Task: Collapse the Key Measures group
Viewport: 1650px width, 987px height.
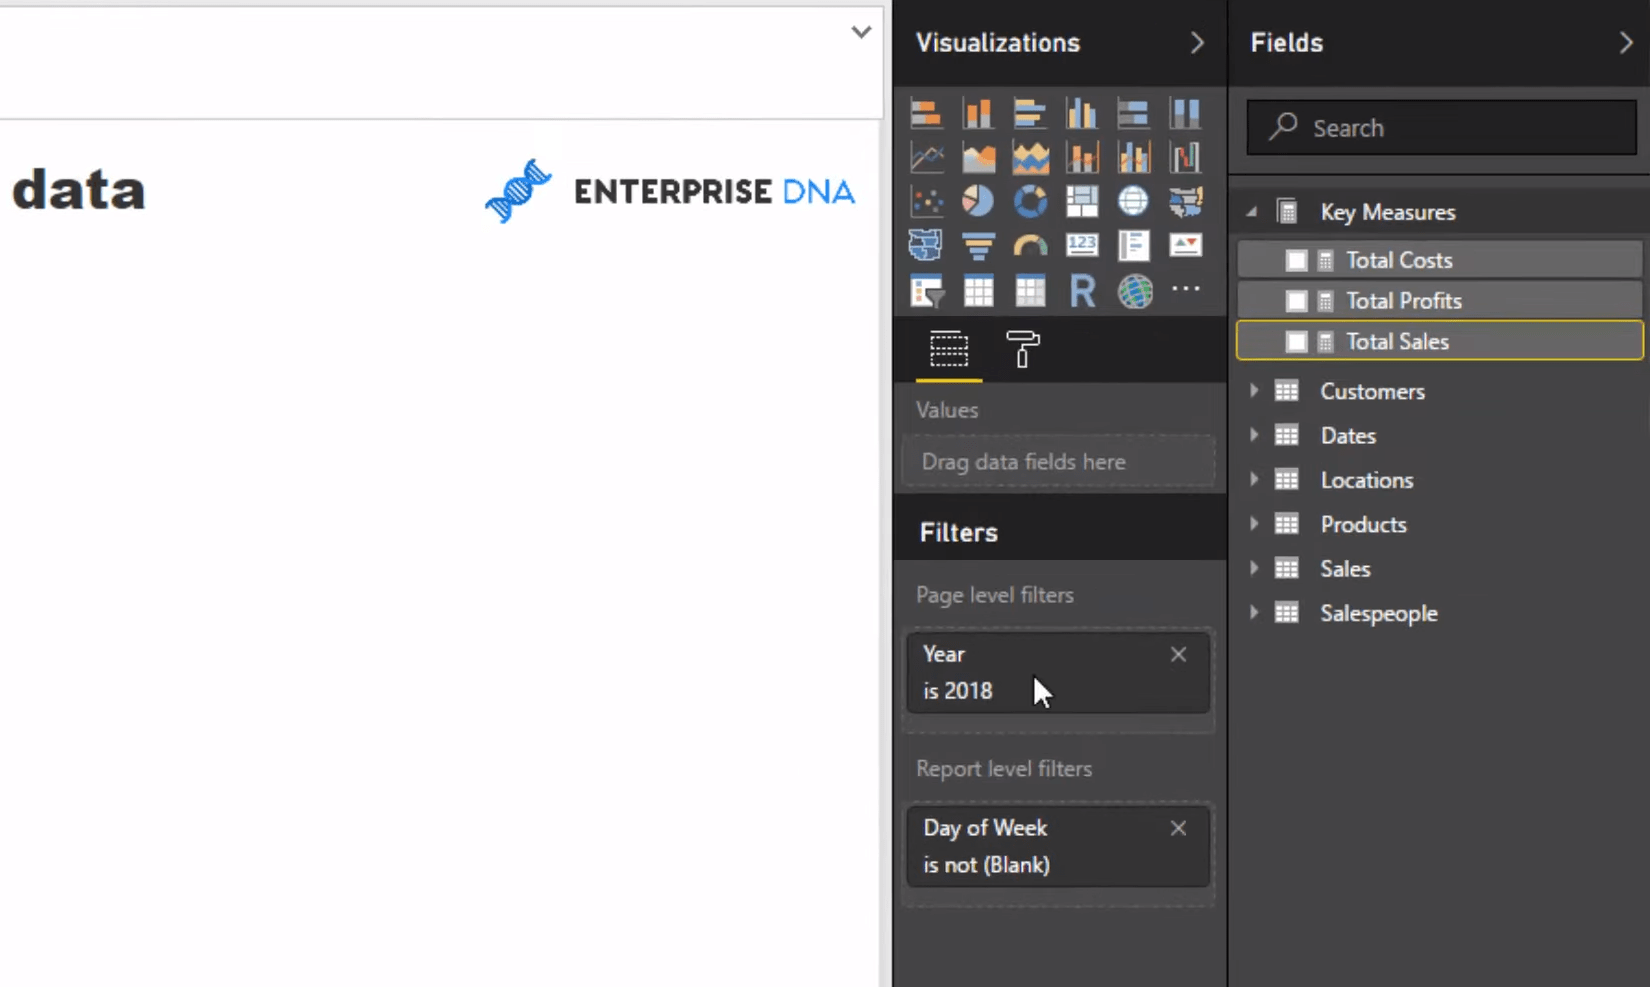Action: pyautogui.click(x=1252, y=212)
